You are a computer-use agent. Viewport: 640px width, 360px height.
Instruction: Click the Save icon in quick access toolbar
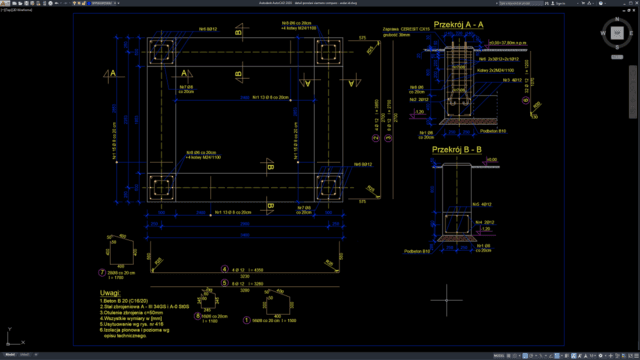(x=26, y=3)
